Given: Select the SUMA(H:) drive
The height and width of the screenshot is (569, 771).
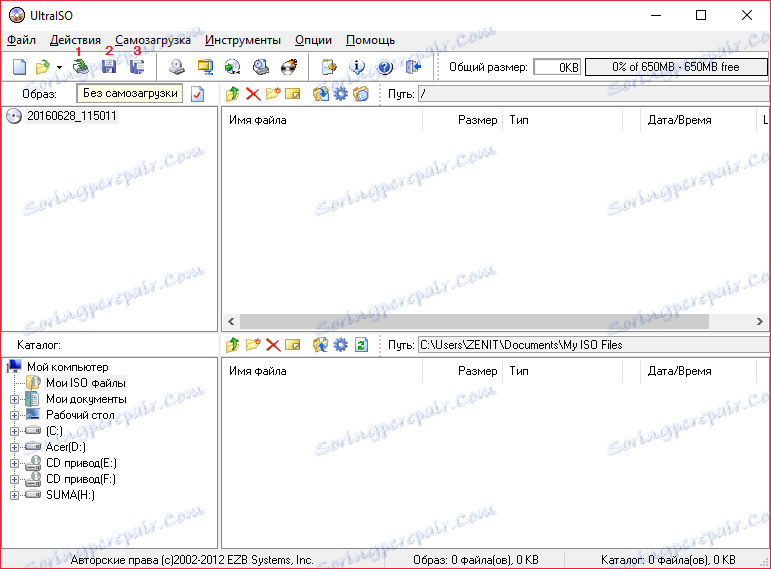Looking at the screenshot, I should coord(70,495).
